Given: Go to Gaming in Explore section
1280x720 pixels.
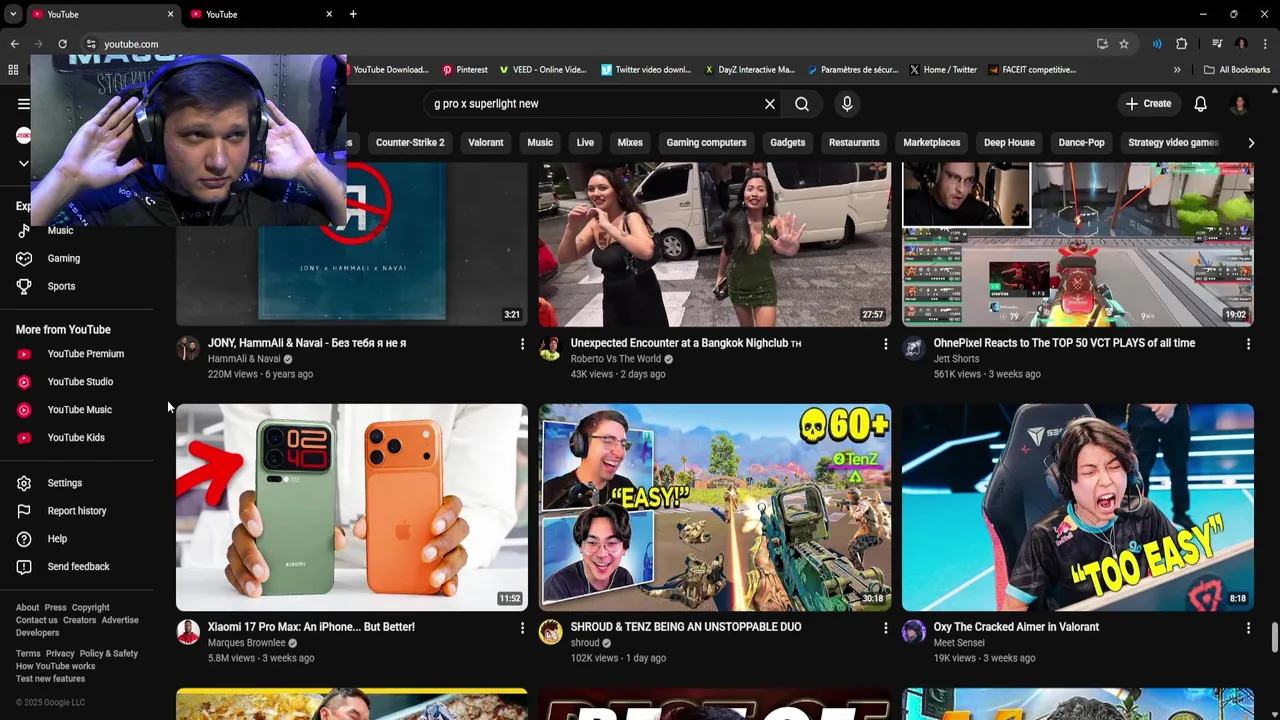Looking at the screenshot, I should coord(63,258).
